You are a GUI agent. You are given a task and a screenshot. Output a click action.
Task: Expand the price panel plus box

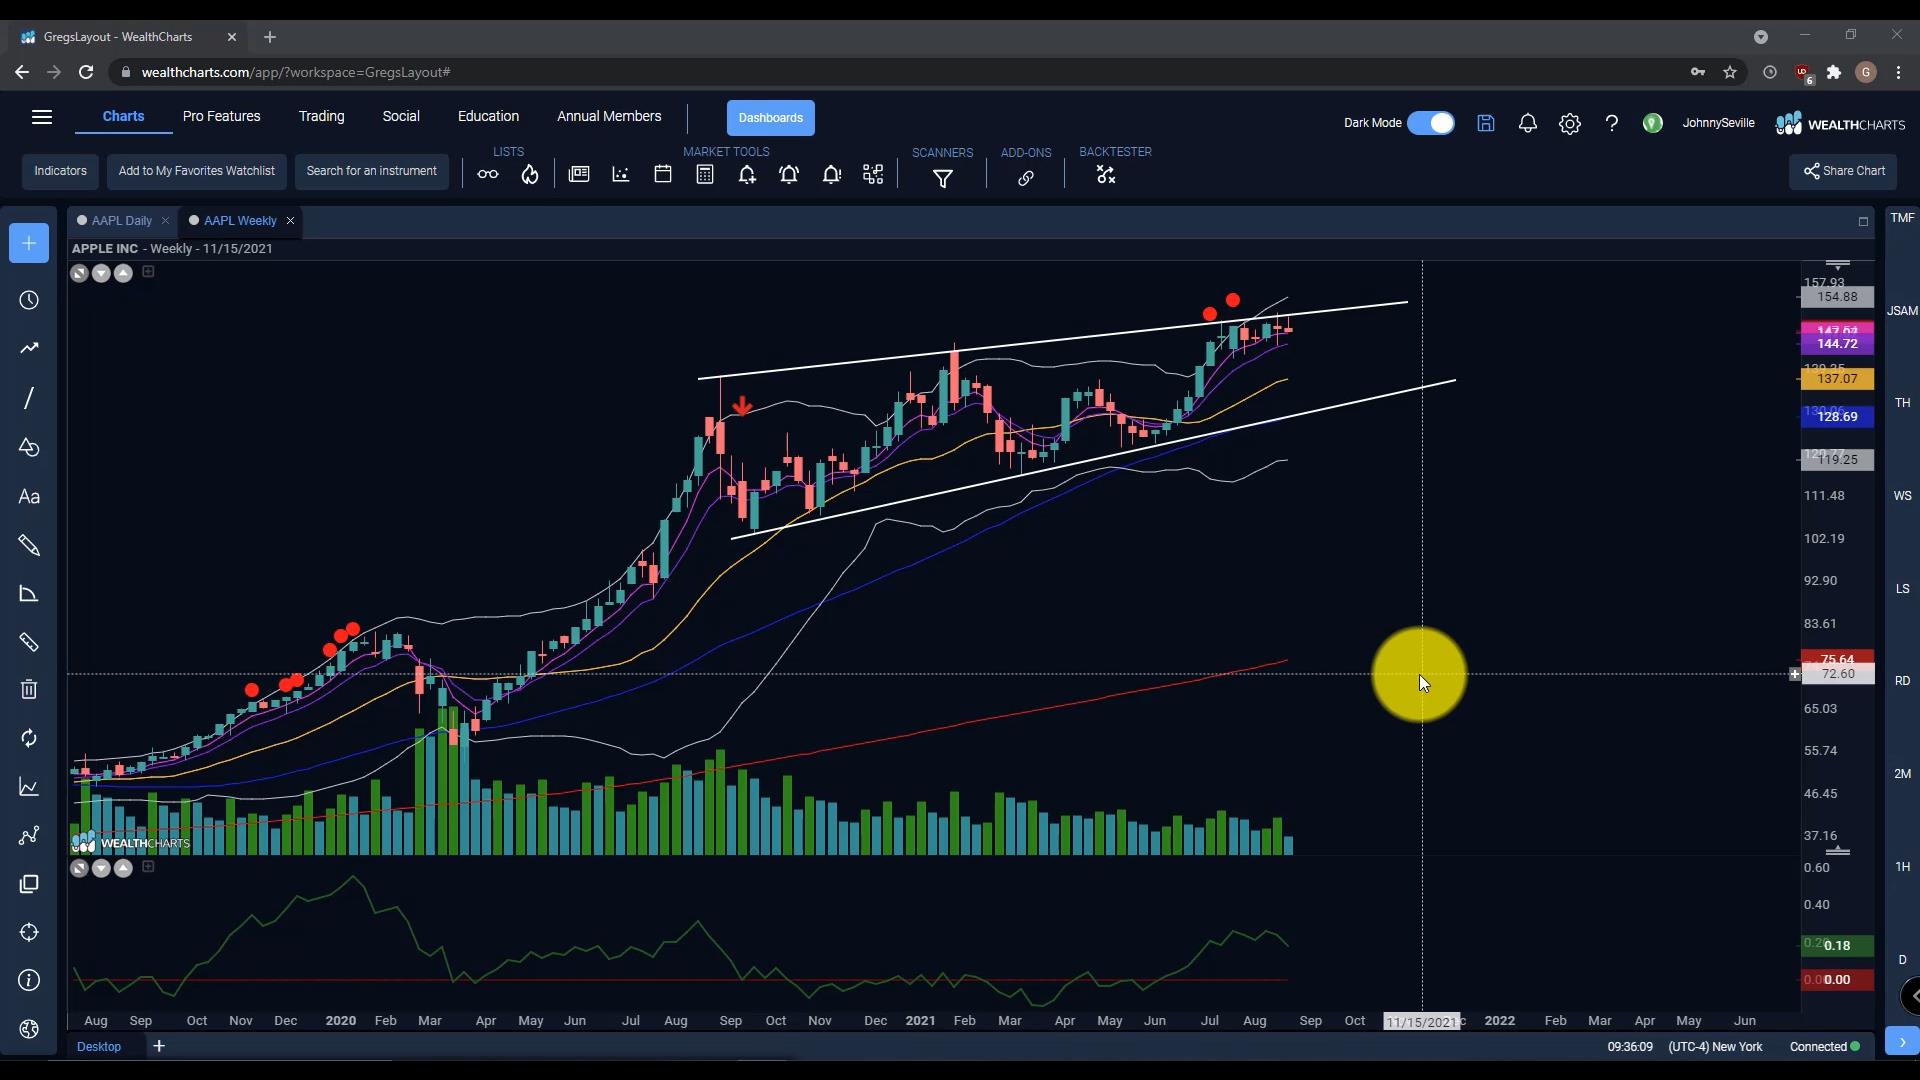click(148, 271)
